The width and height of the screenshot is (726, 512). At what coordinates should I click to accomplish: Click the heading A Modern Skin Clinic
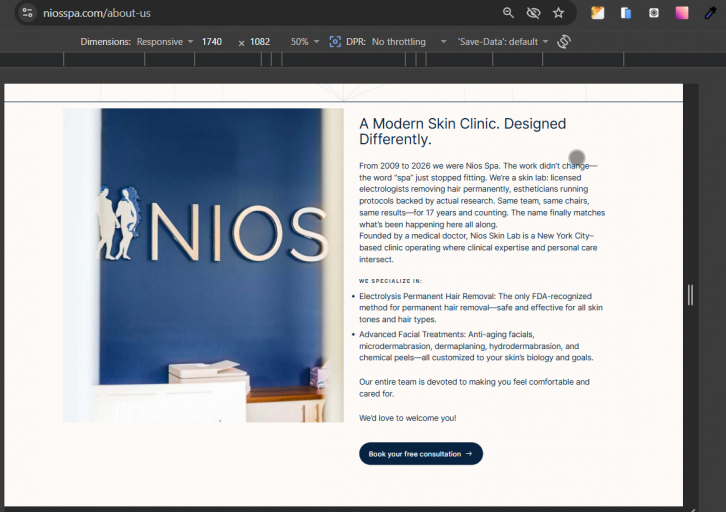463,131
